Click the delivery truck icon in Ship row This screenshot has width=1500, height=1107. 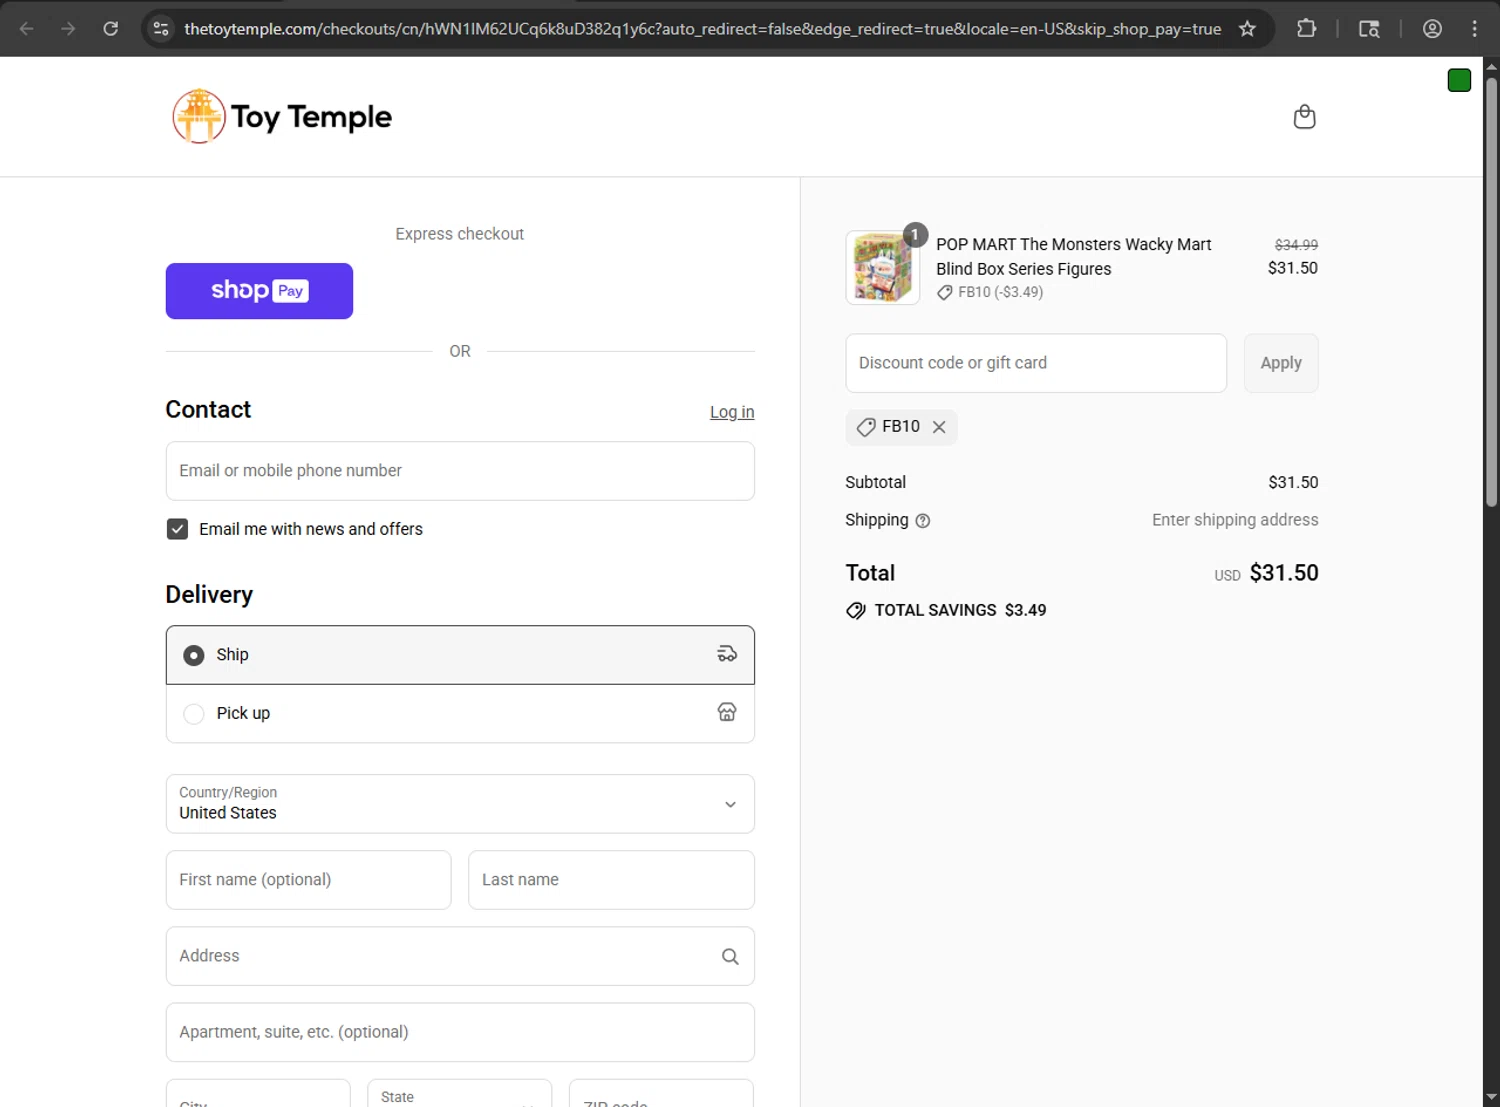click(727, 654)
